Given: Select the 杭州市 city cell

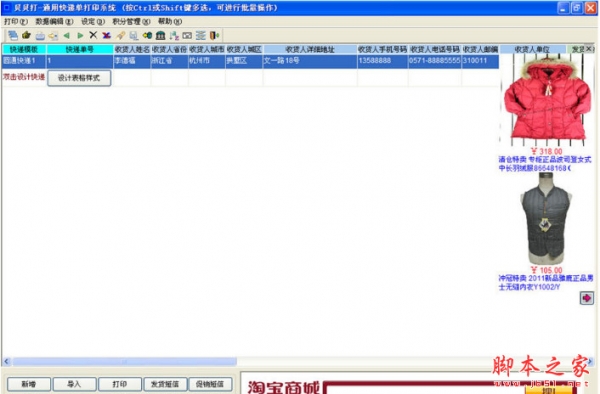Looking at the screenshot, I should (x=207, y=61).
